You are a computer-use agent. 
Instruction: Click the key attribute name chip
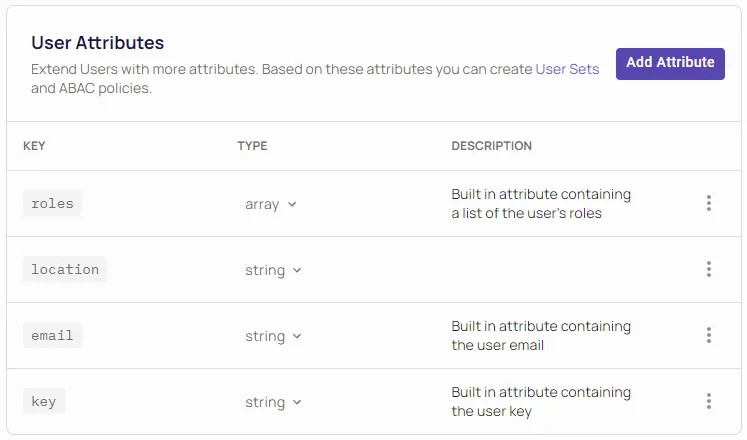[44, 402]
